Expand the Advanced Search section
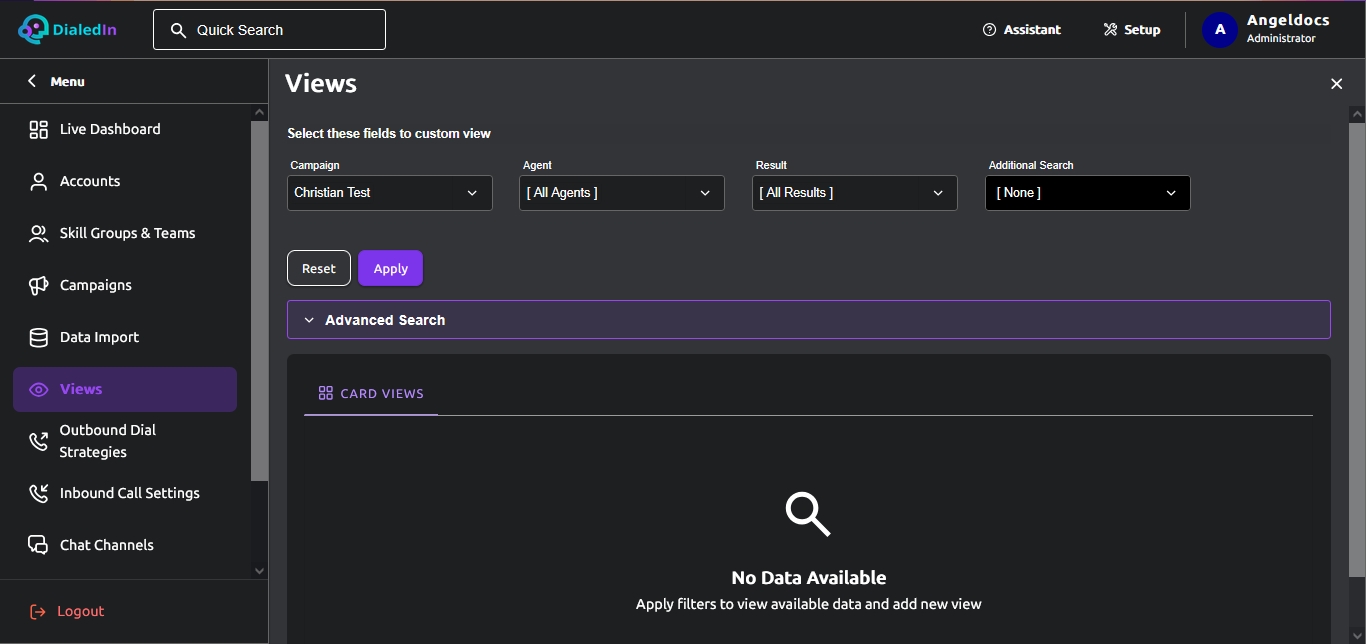1366x644 pixels. click(x=808, y=320)
